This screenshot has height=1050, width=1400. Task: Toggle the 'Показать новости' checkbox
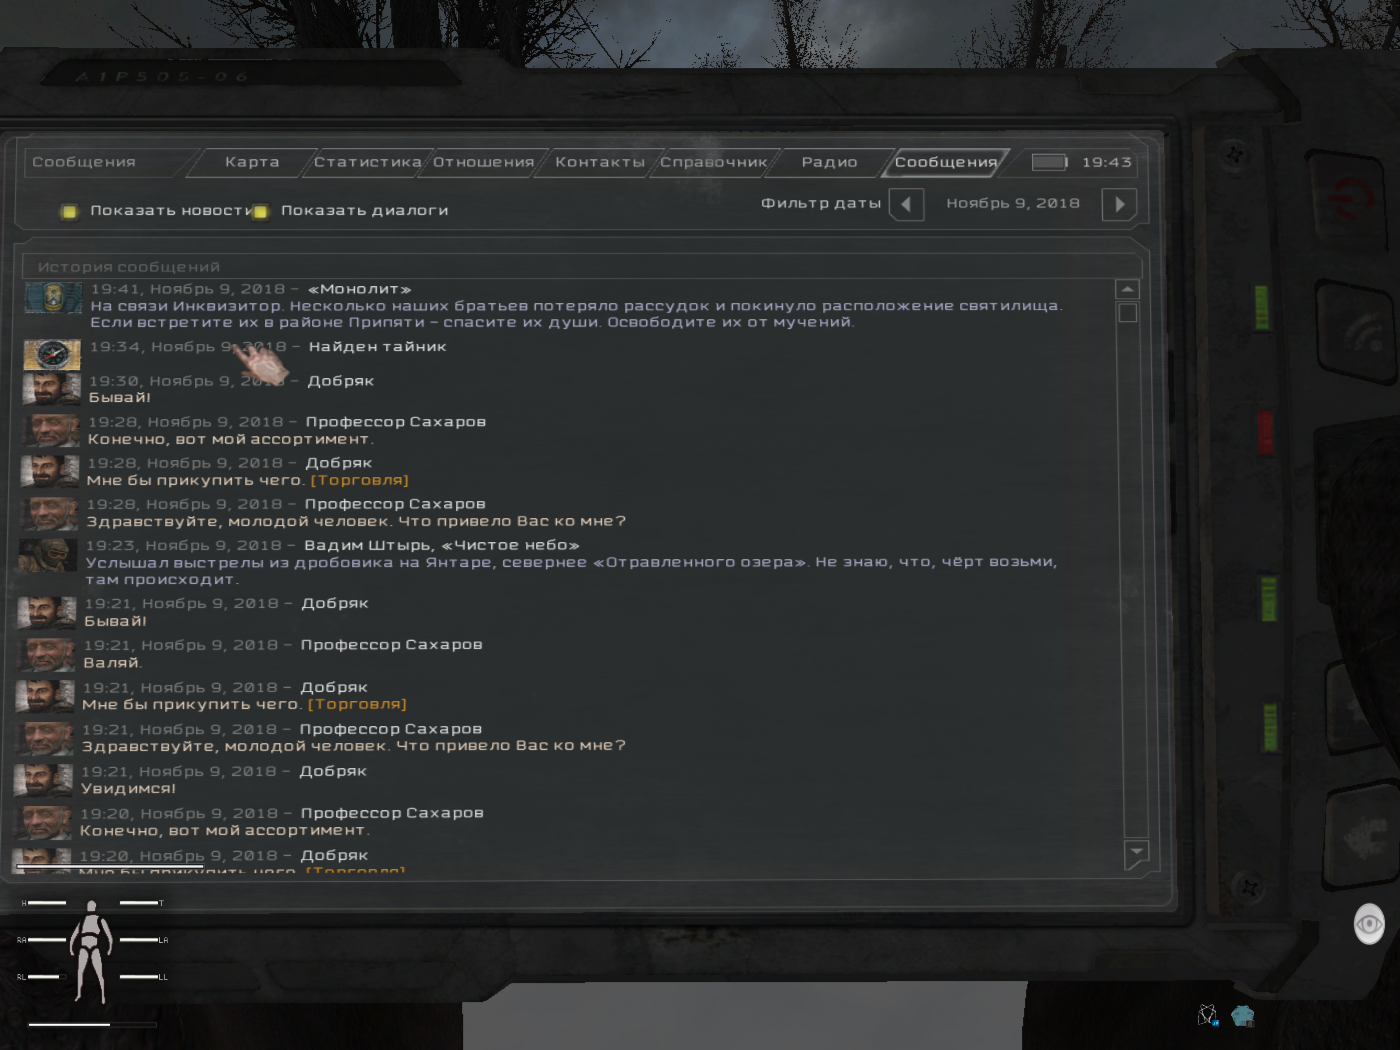coord(69,211)
